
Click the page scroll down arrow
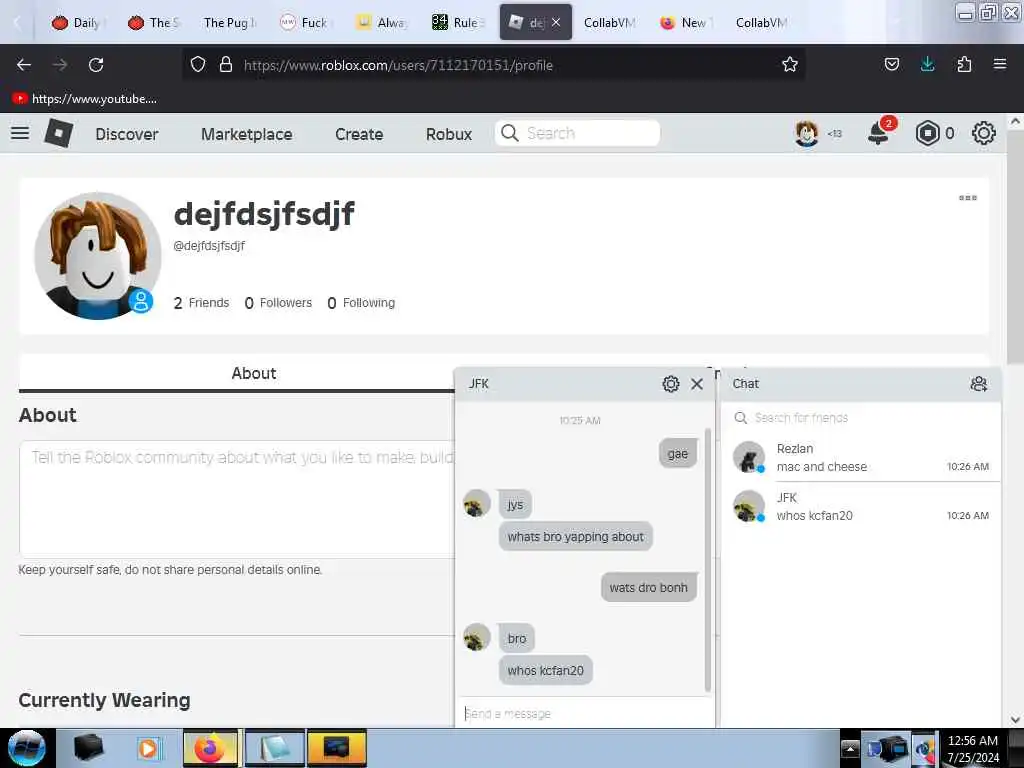pyautogui.click(x=1015, y=720)
